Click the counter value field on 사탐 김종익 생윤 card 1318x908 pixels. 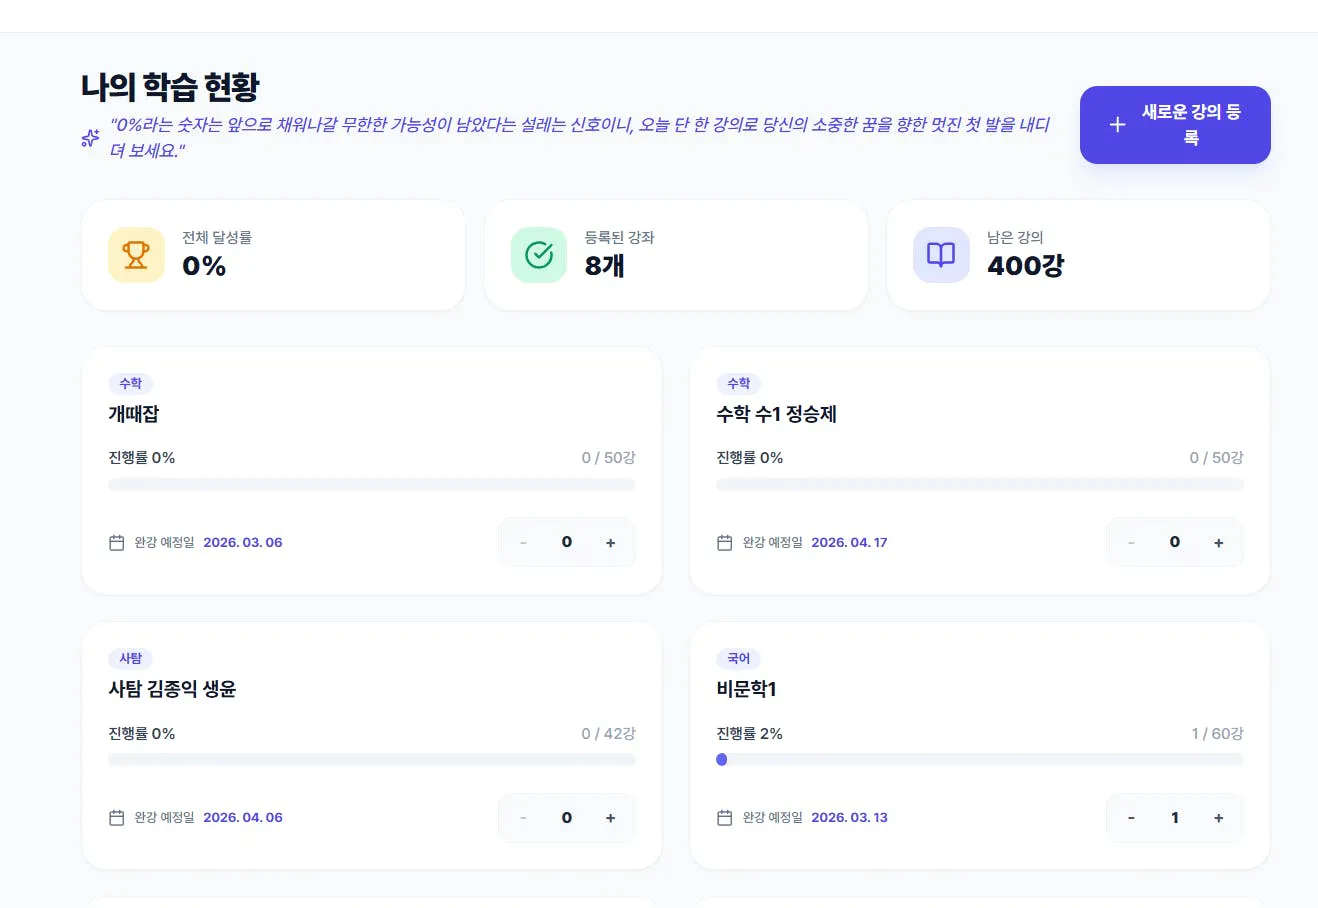point(567,817)
